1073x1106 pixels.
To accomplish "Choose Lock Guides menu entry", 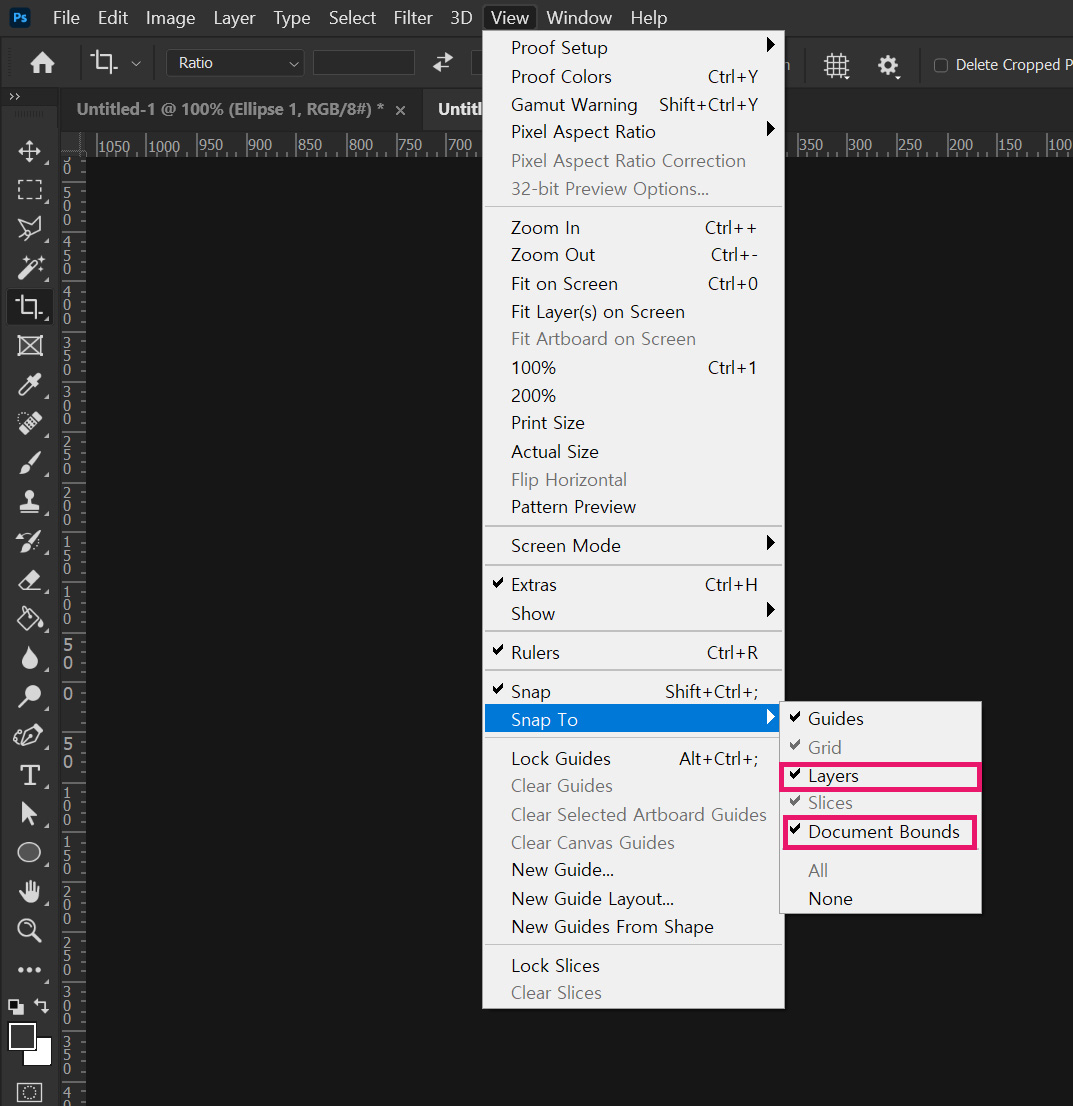I will pos(634,759).
